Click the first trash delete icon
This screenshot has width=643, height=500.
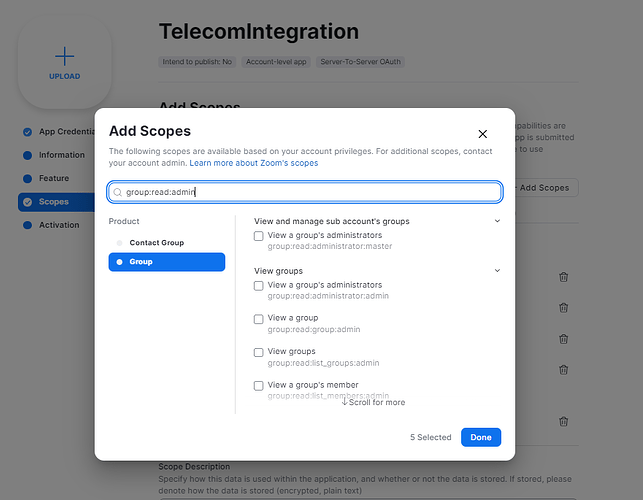pos(564,277)
